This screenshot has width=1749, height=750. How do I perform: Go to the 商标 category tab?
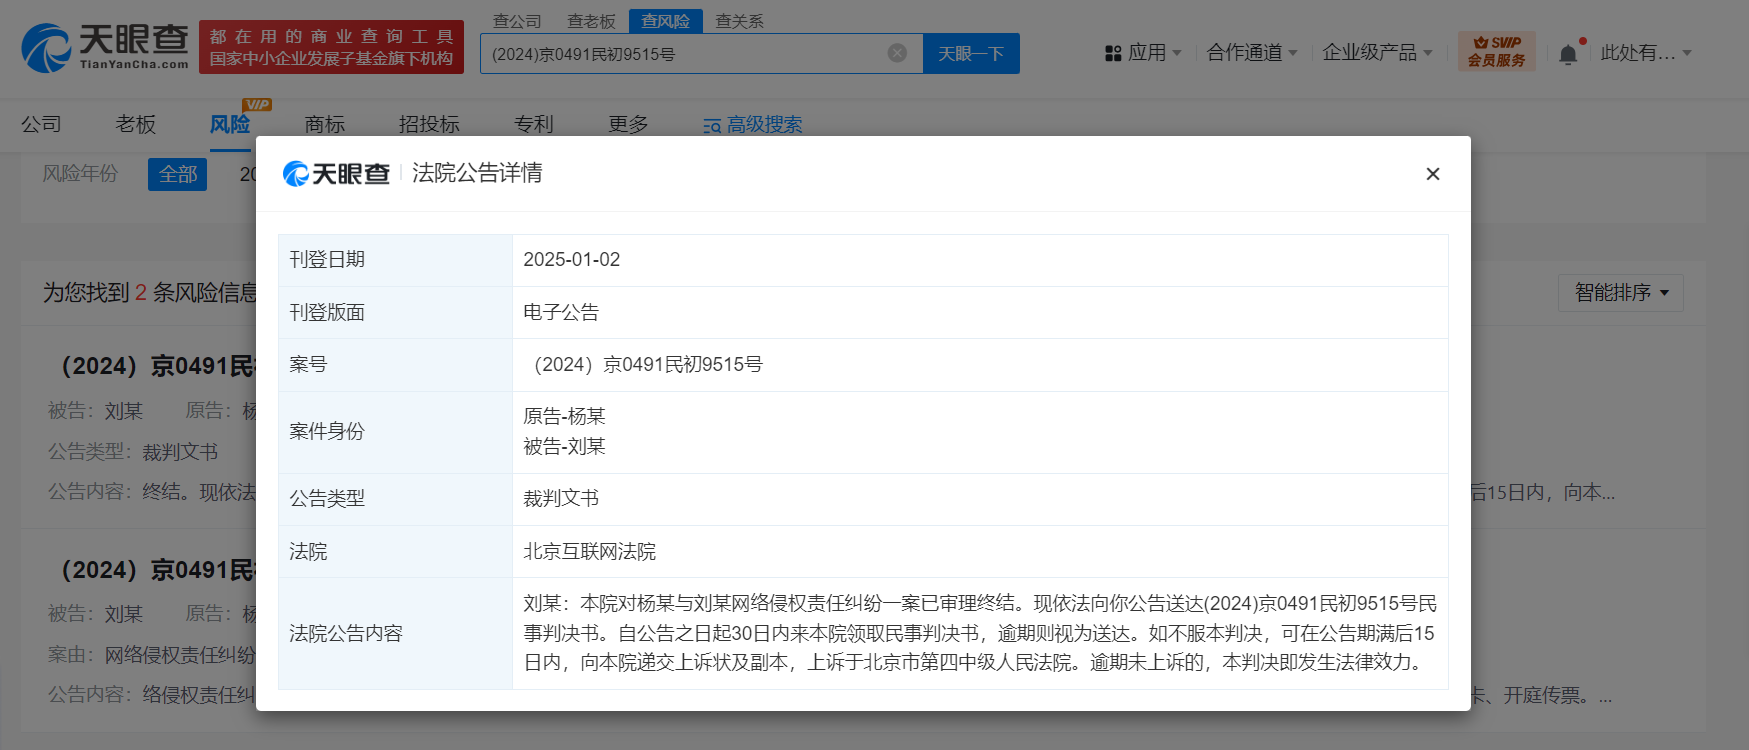click(325, 124)
